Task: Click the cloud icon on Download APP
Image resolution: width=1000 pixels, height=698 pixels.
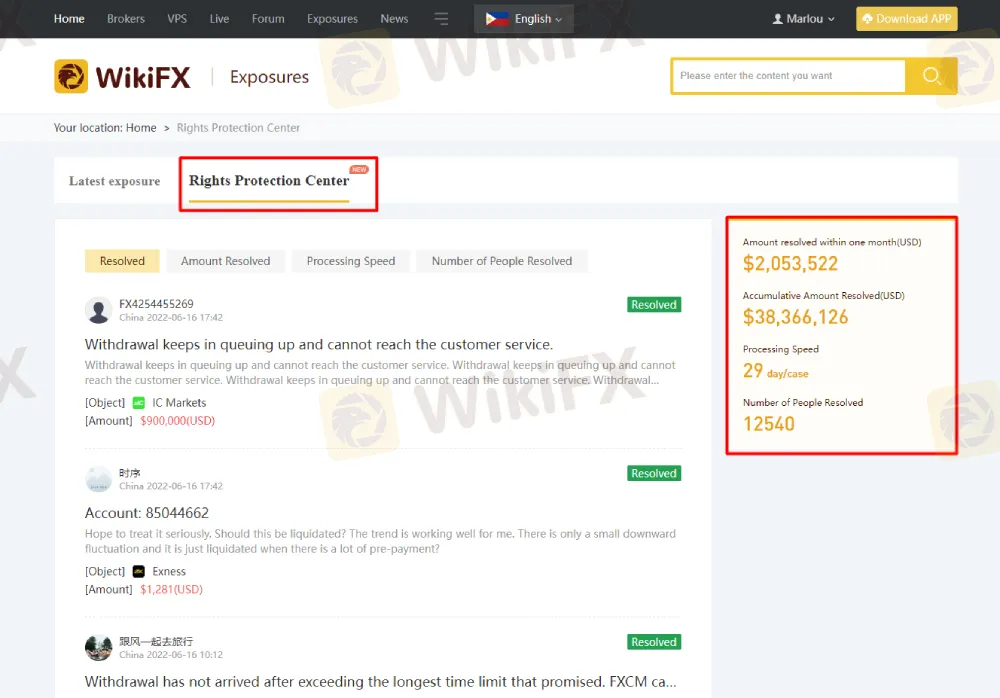Action: click(867, 19)
